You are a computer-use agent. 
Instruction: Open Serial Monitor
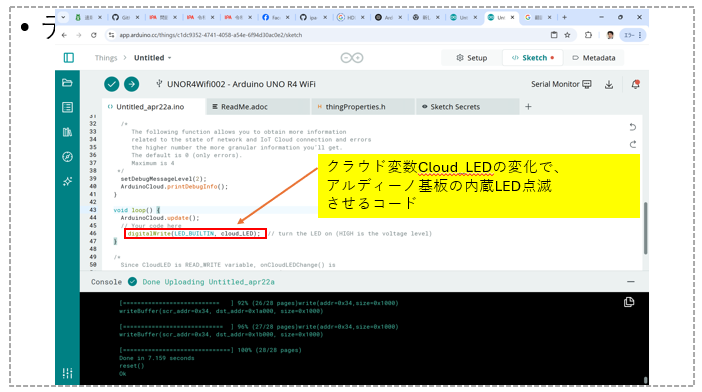point(561,84)
